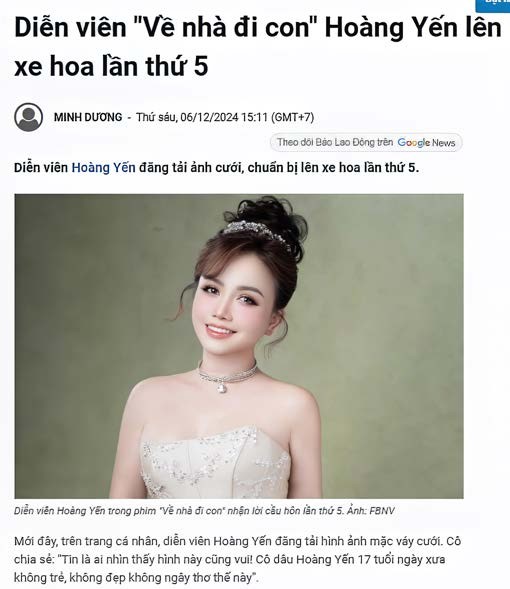This screenshot has height=589, width=510.
Task: Click the colorful Google logo
Action: coord(413,143)
